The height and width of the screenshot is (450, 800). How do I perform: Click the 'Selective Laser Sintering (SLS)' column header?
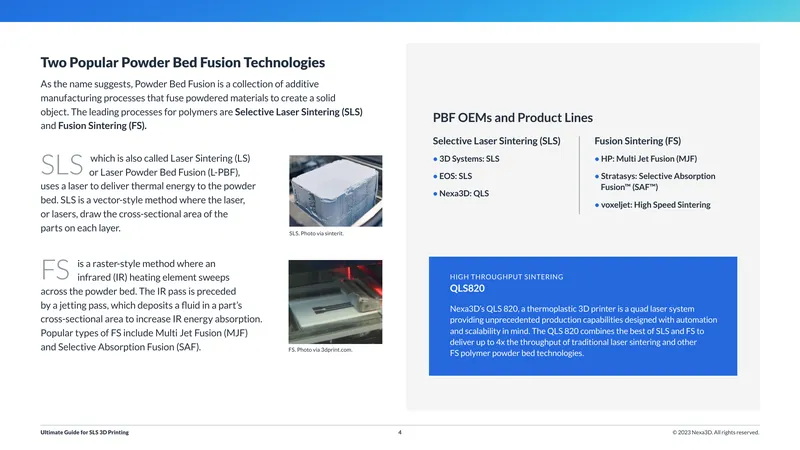click(496, 141)
